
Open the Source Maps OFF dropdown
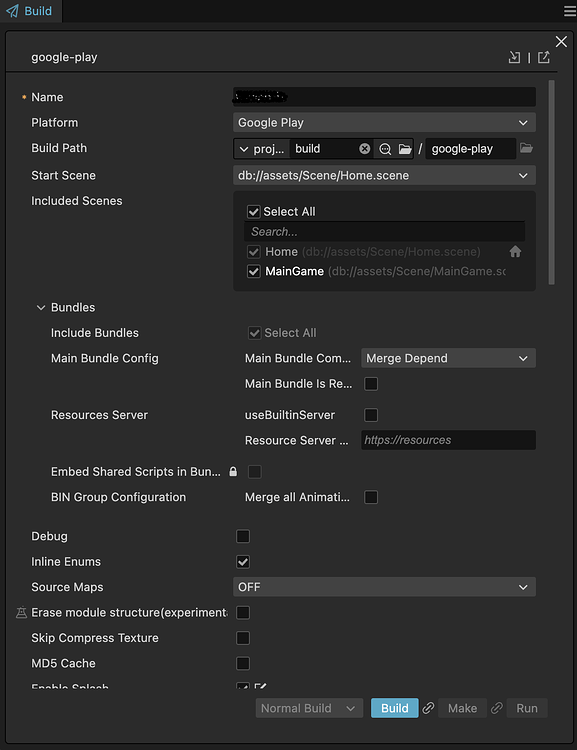click(x=384, y=587)
